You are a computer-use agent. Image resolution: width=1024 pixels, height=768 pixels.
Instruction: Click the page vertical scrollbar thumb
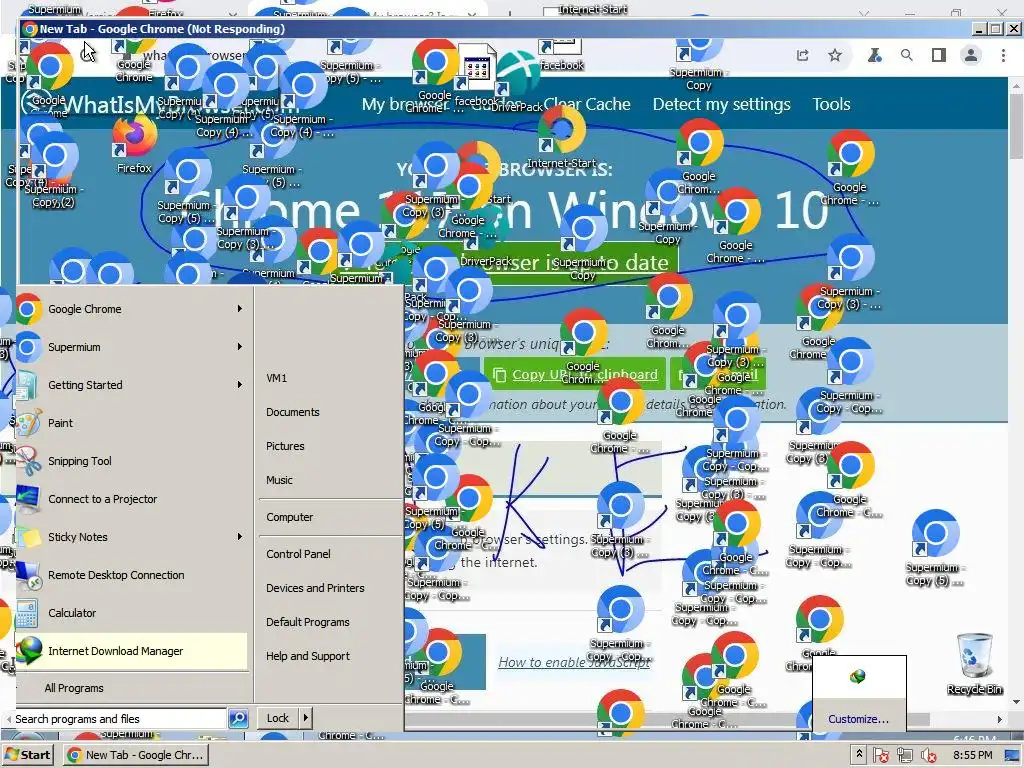pyautogui.click(x=1016, y=125)
